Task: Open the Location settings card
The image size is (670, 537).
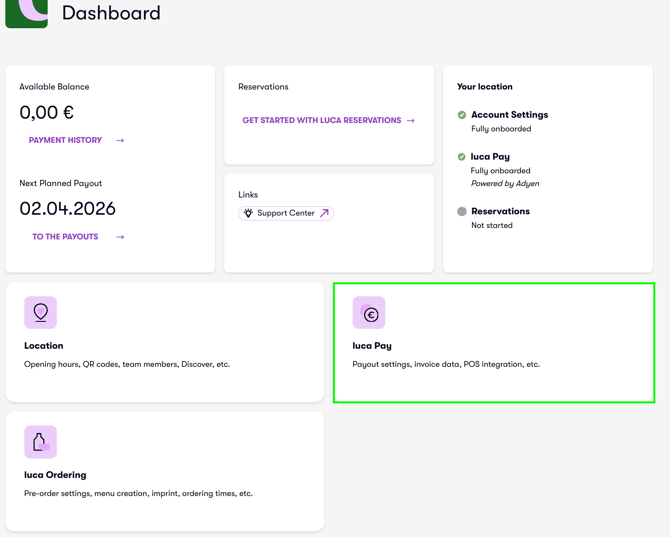Action: click(164, 342)
